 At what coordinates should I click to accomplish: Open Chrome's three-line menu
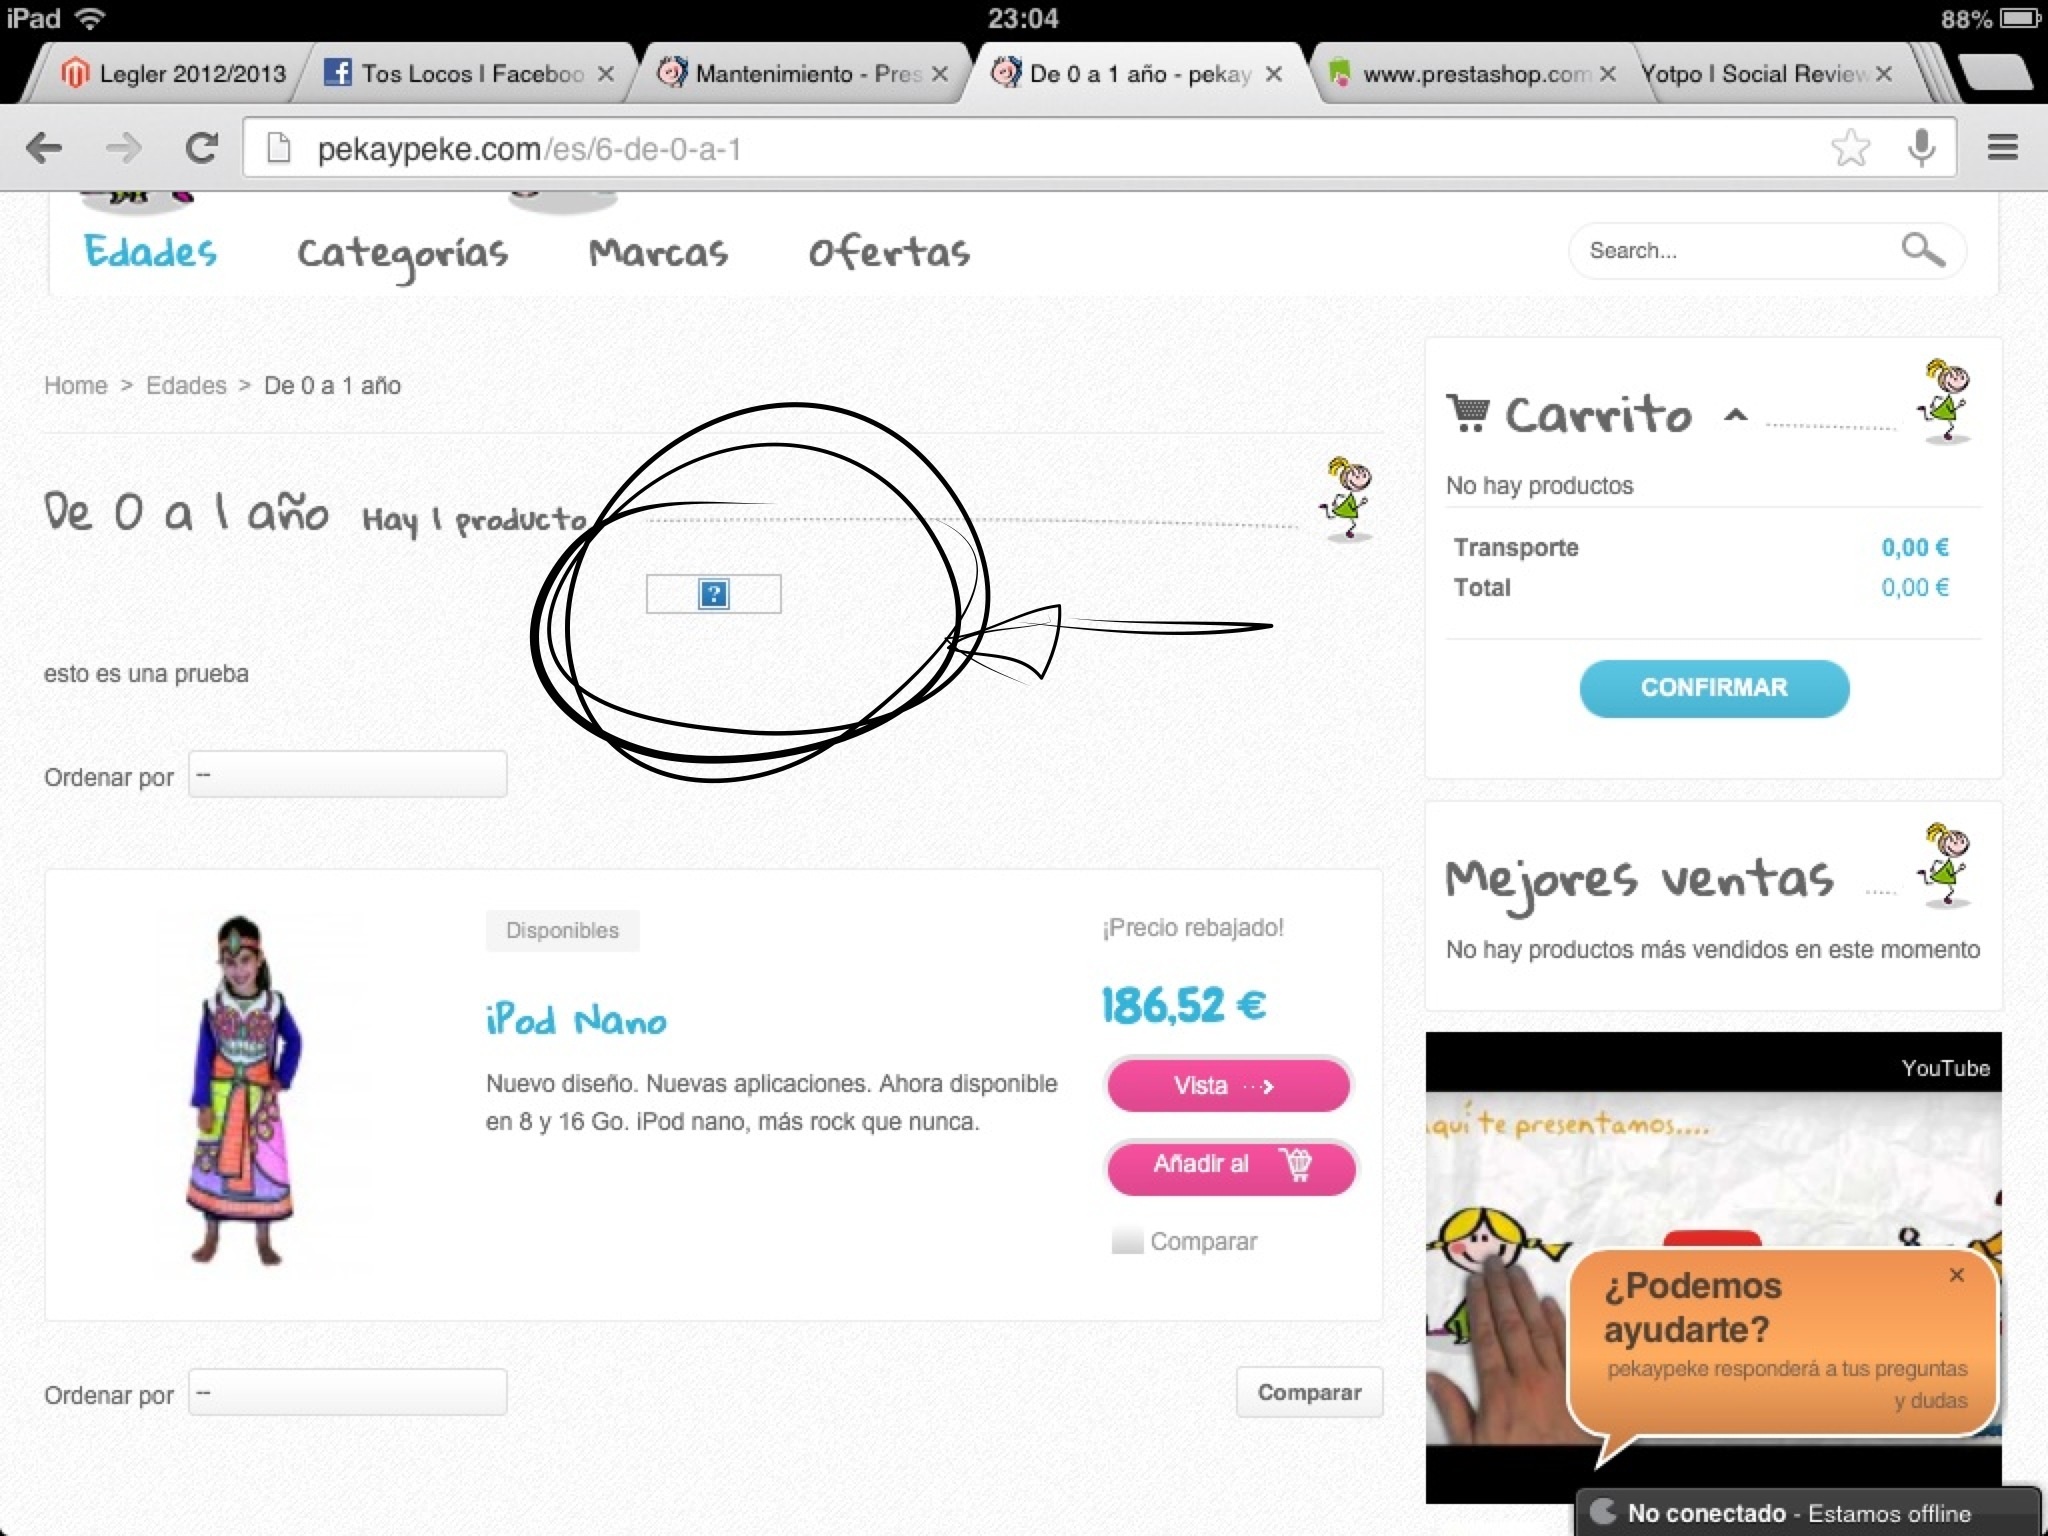click(2002, 148)
